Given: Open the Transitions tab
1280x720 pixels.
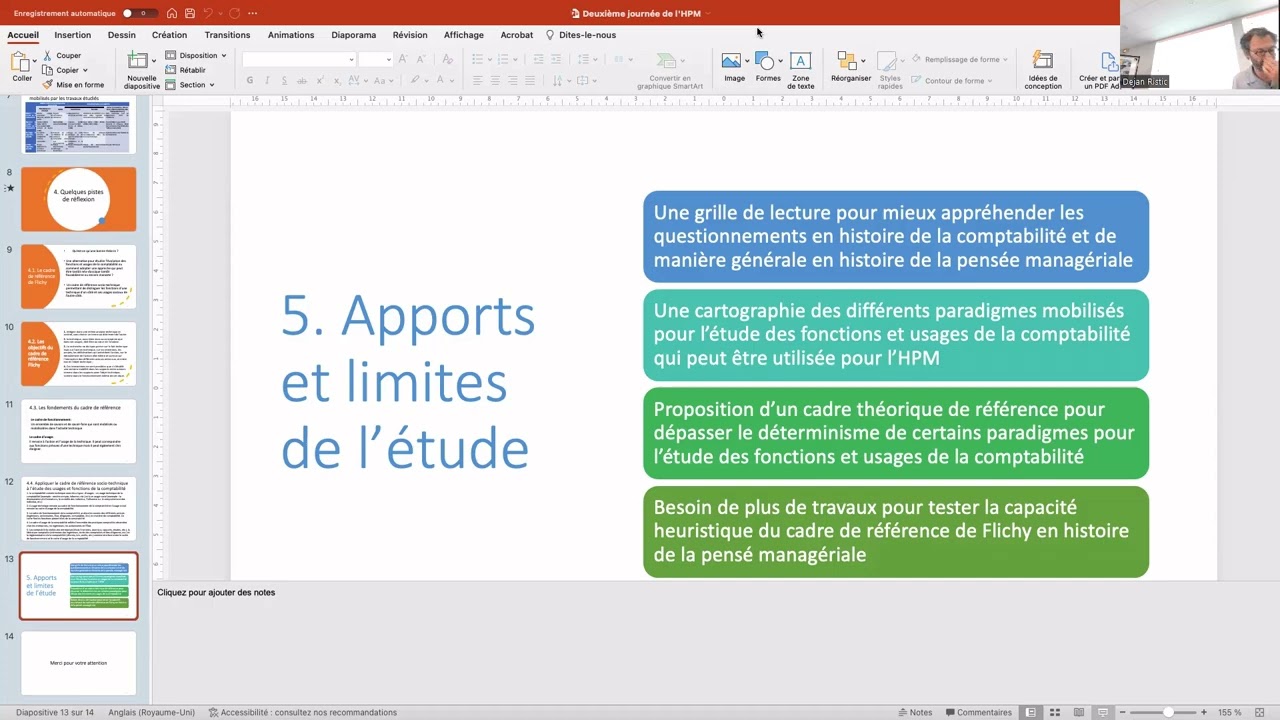Looking at the screenshot, I should (227, 35).
